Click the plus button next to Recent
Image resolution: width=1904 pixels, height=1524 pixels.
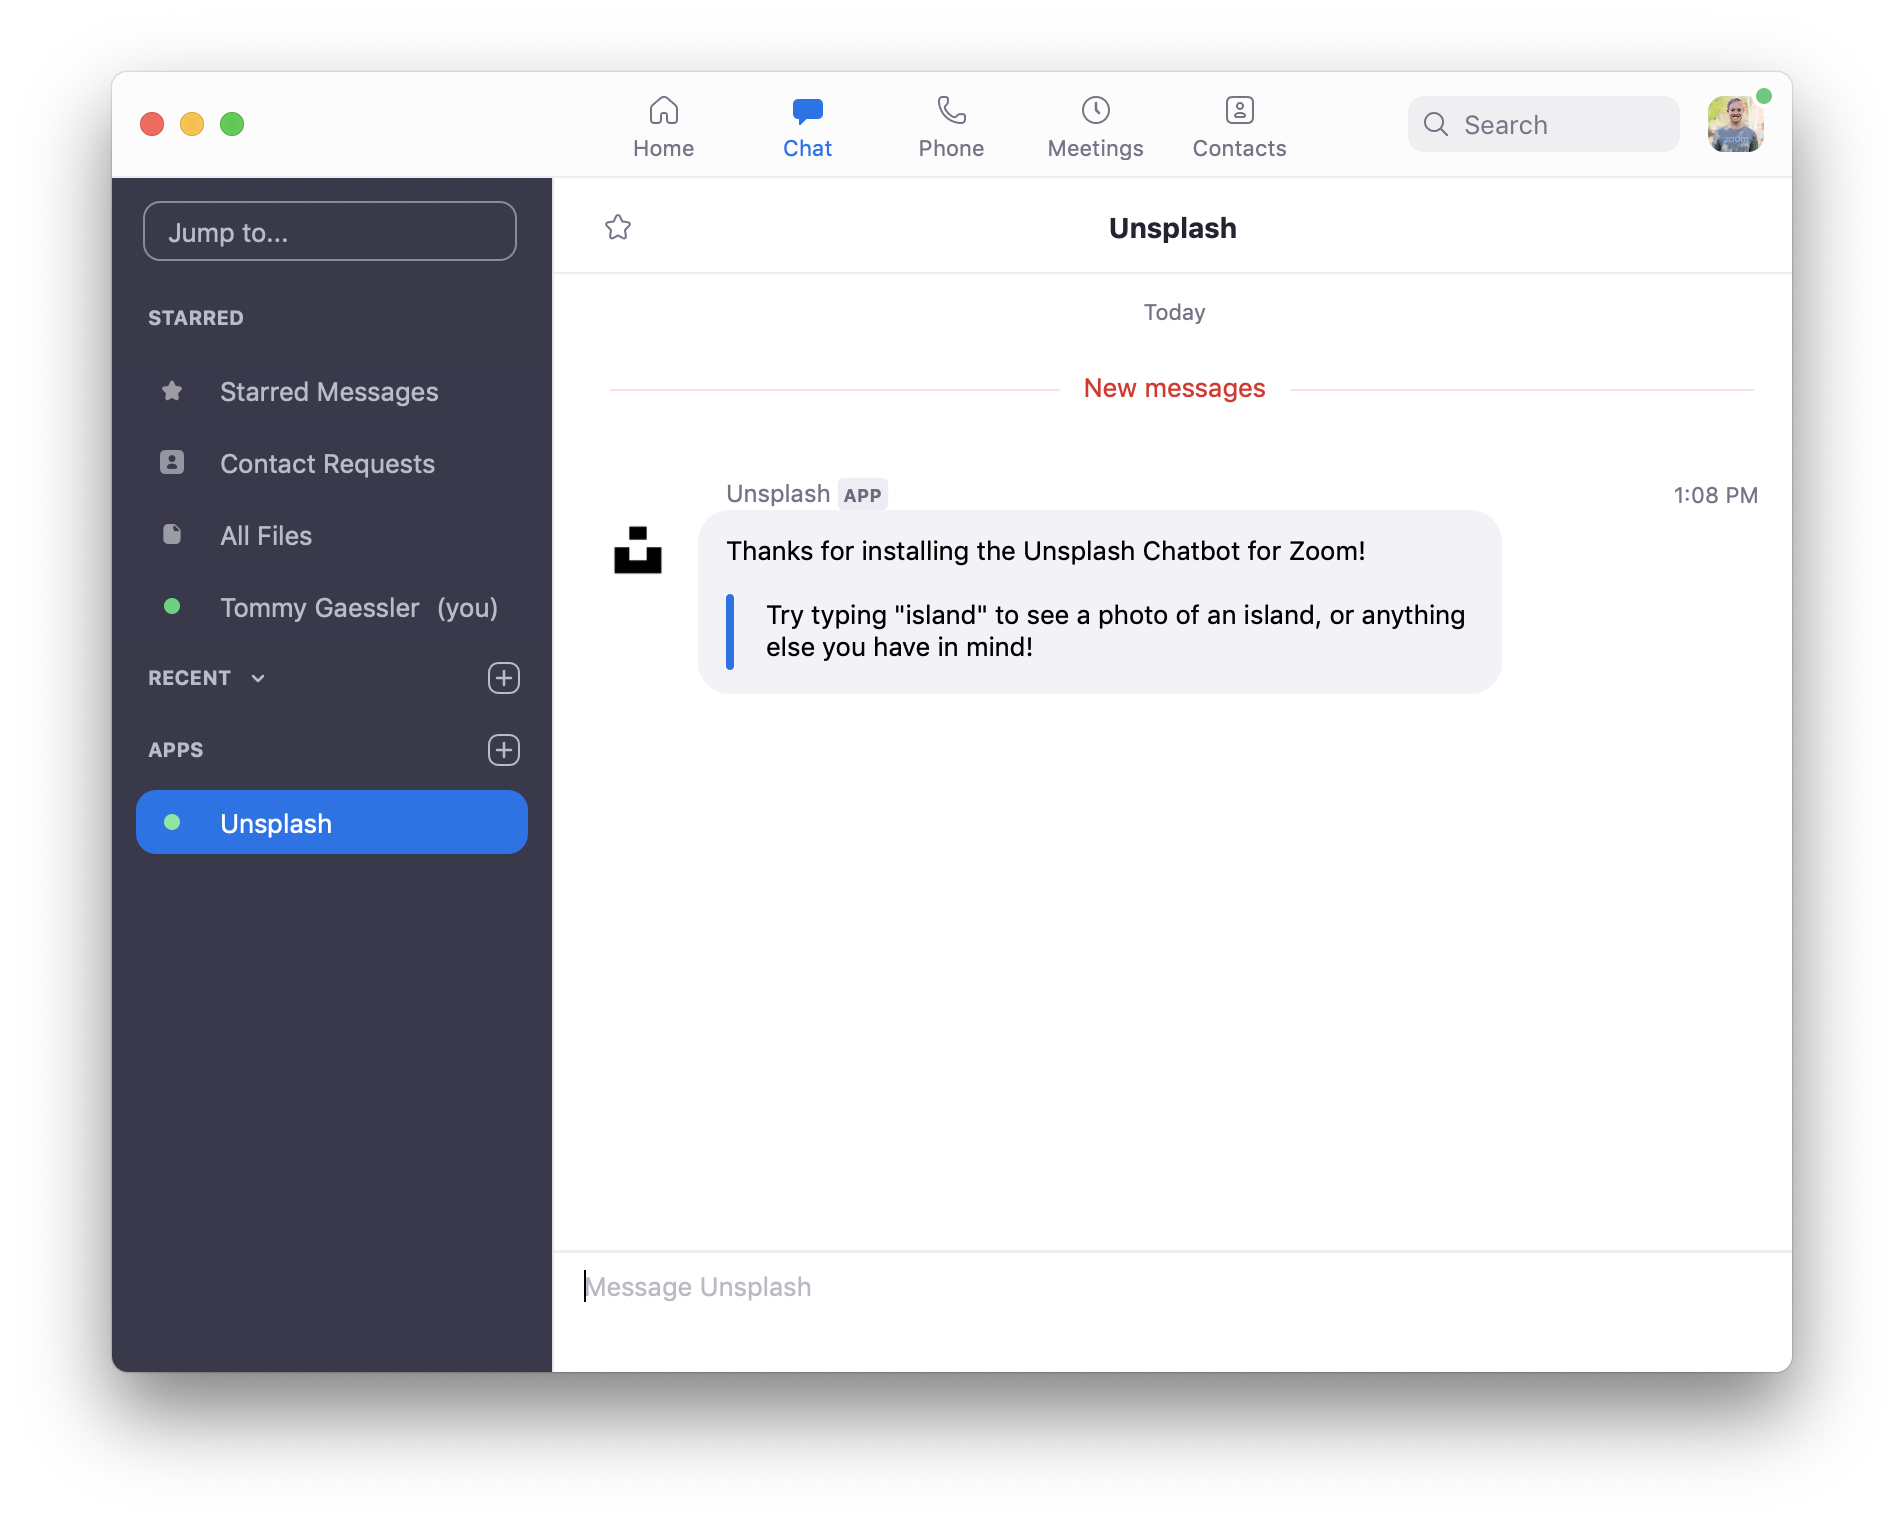point(503,678)
